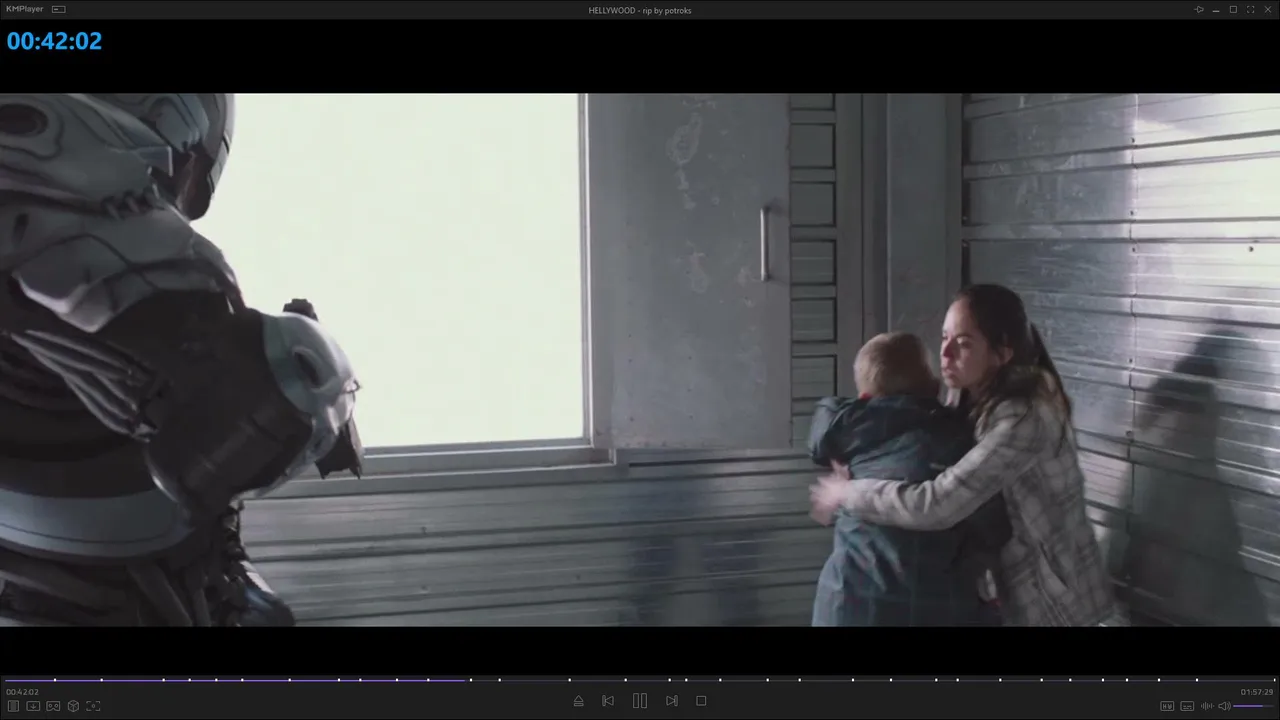Open the audio equalizer waveform icon

pyautogui.click(x=1207, y=706)
